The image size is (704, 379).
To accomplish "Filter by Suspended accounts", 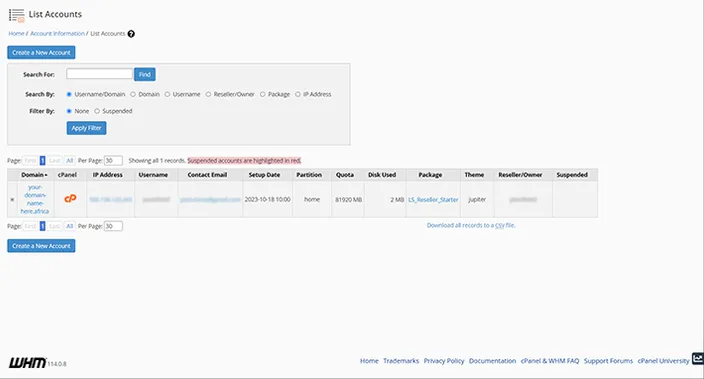I will click(97, 111).
